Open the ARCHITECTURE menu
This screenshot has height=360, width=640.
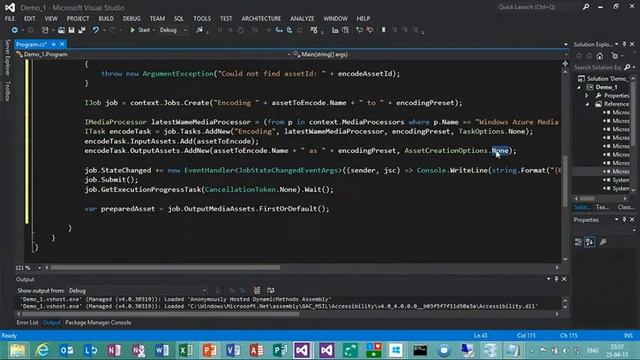point(261,19)
